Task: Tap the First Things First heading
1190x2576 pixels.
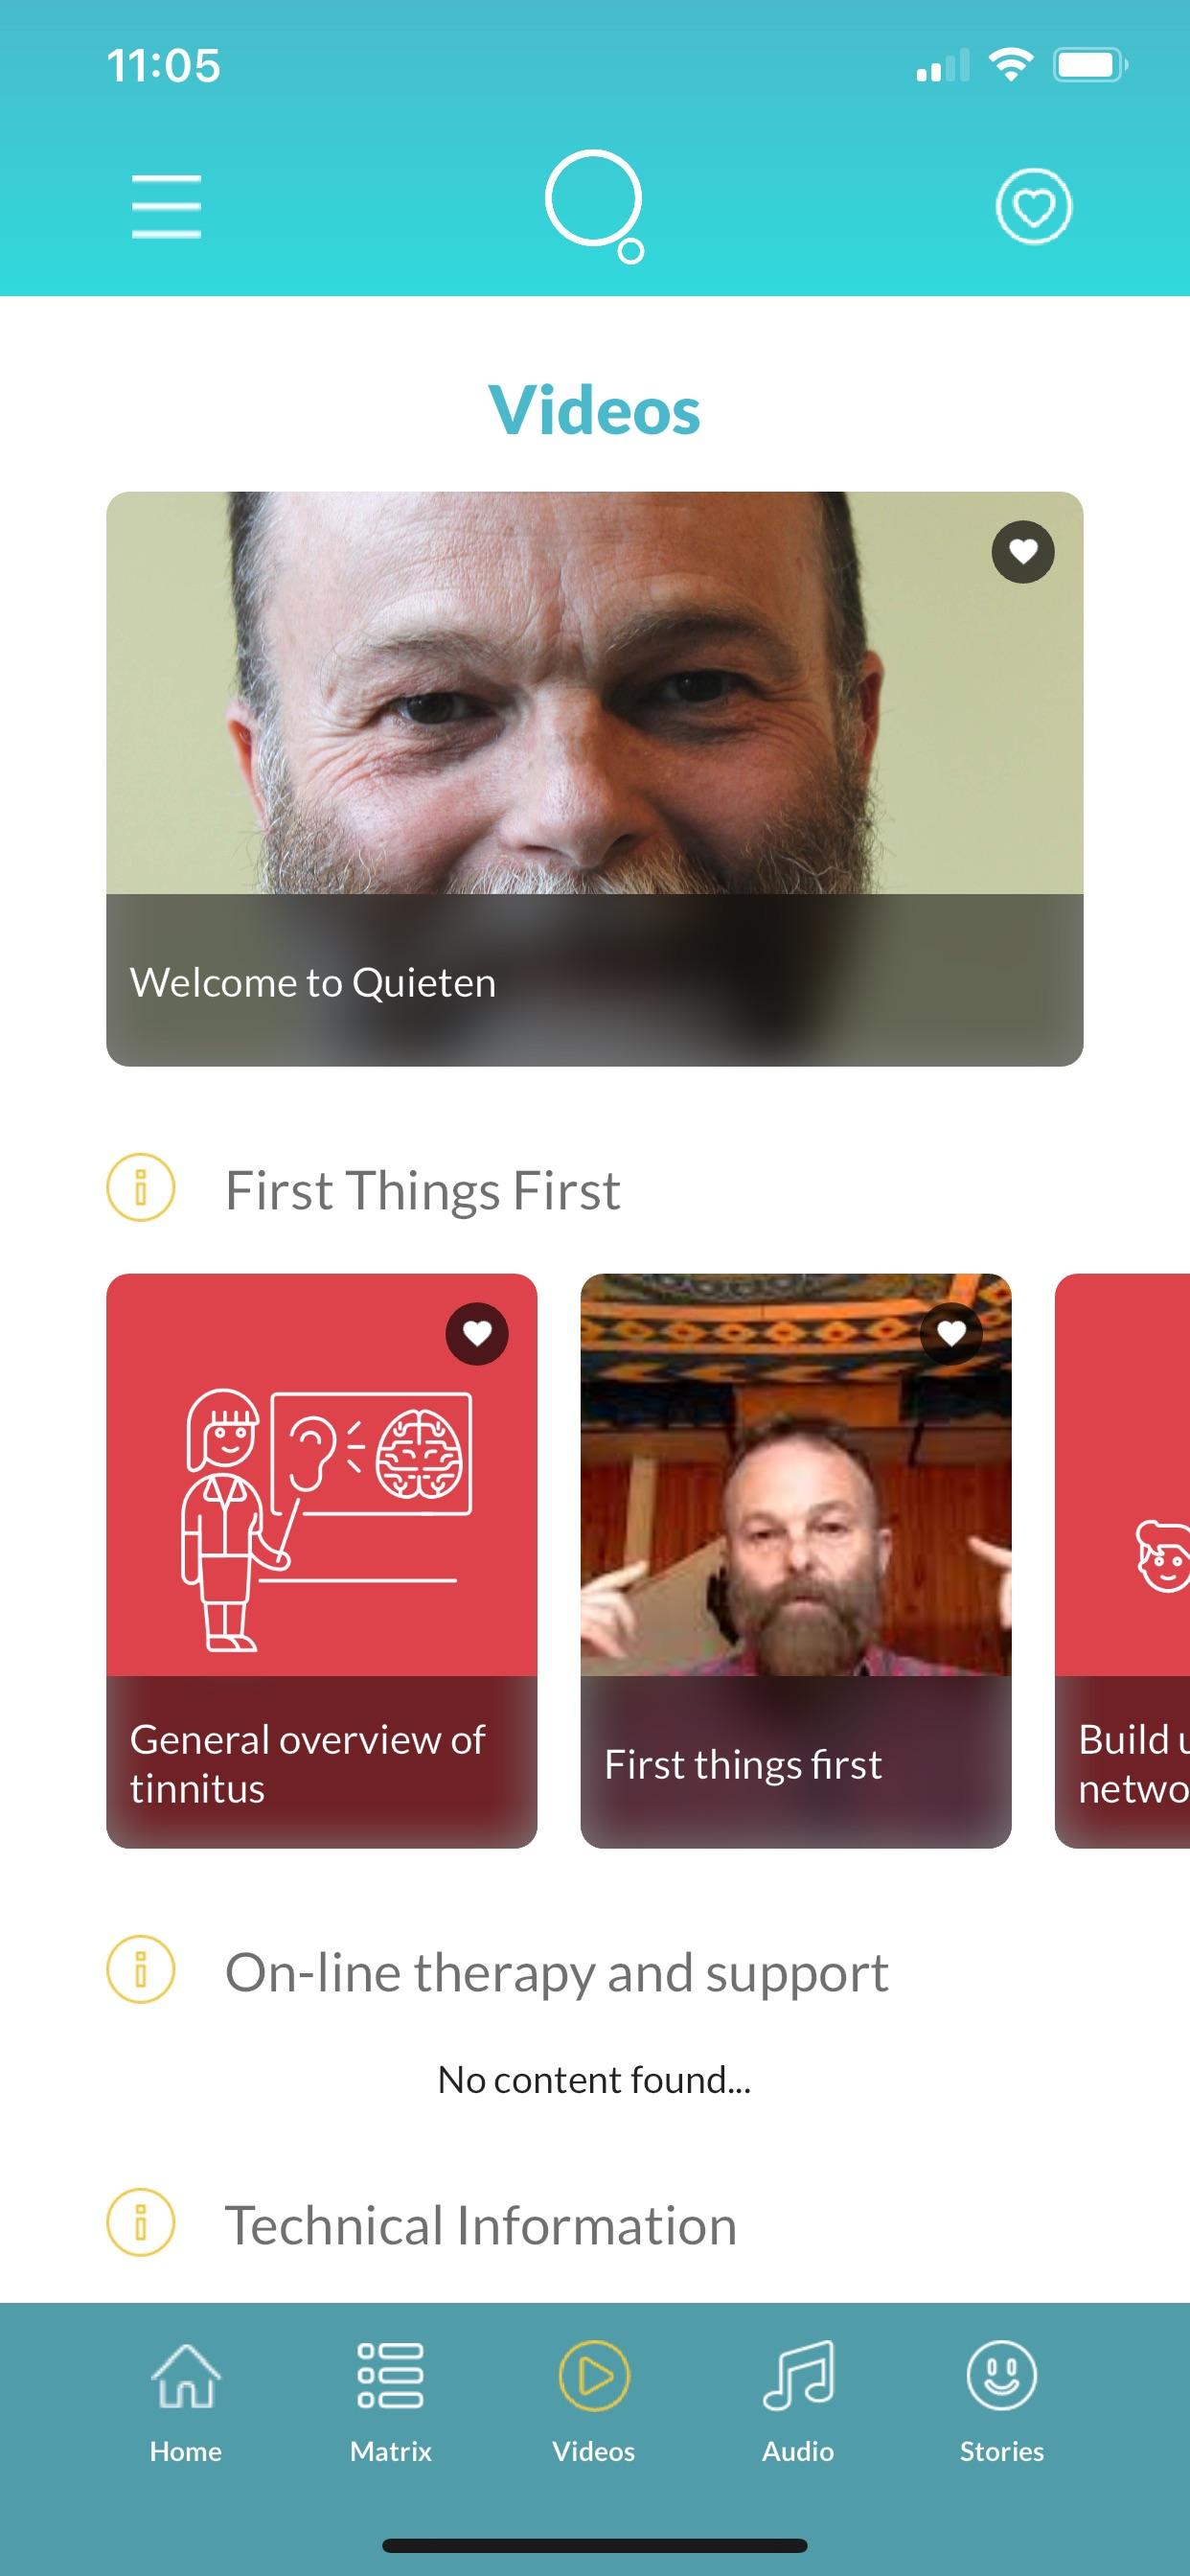Action: pos(423,1190)
